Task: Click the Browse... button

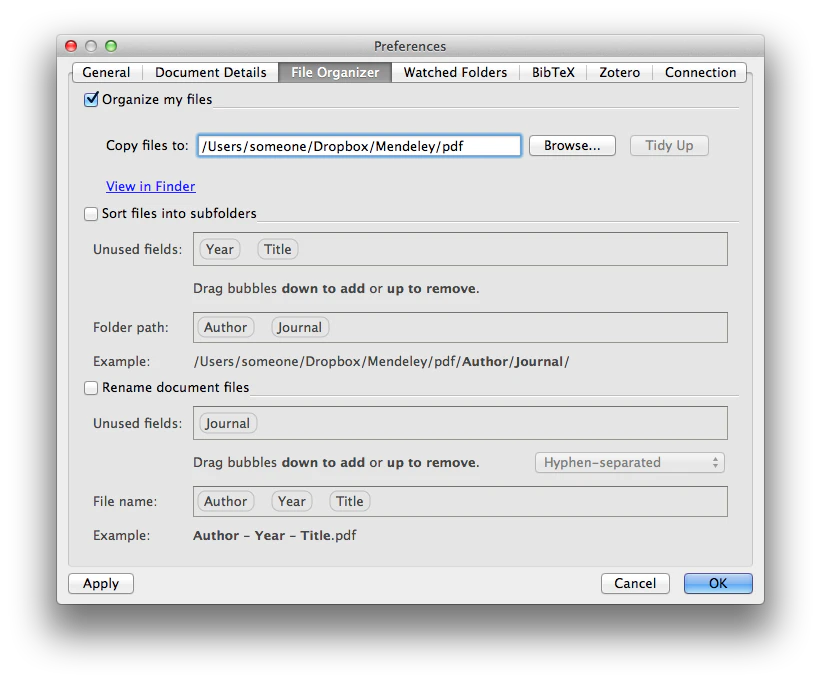Action: (572, 146)
